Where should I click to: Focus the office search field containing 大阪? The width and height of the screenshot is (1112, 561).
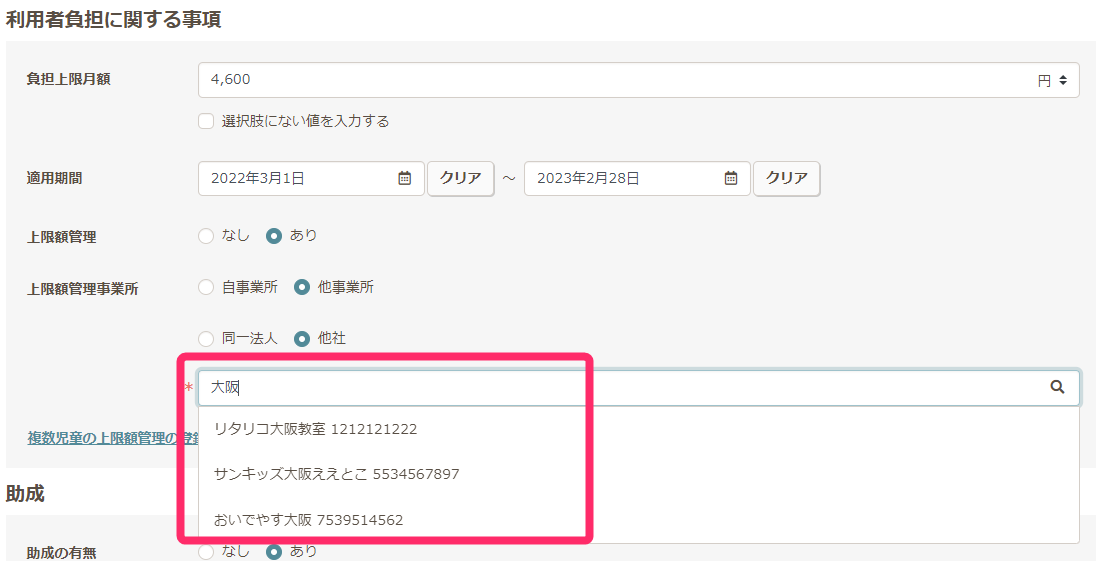pyautogui.click(x=620, y=388)
